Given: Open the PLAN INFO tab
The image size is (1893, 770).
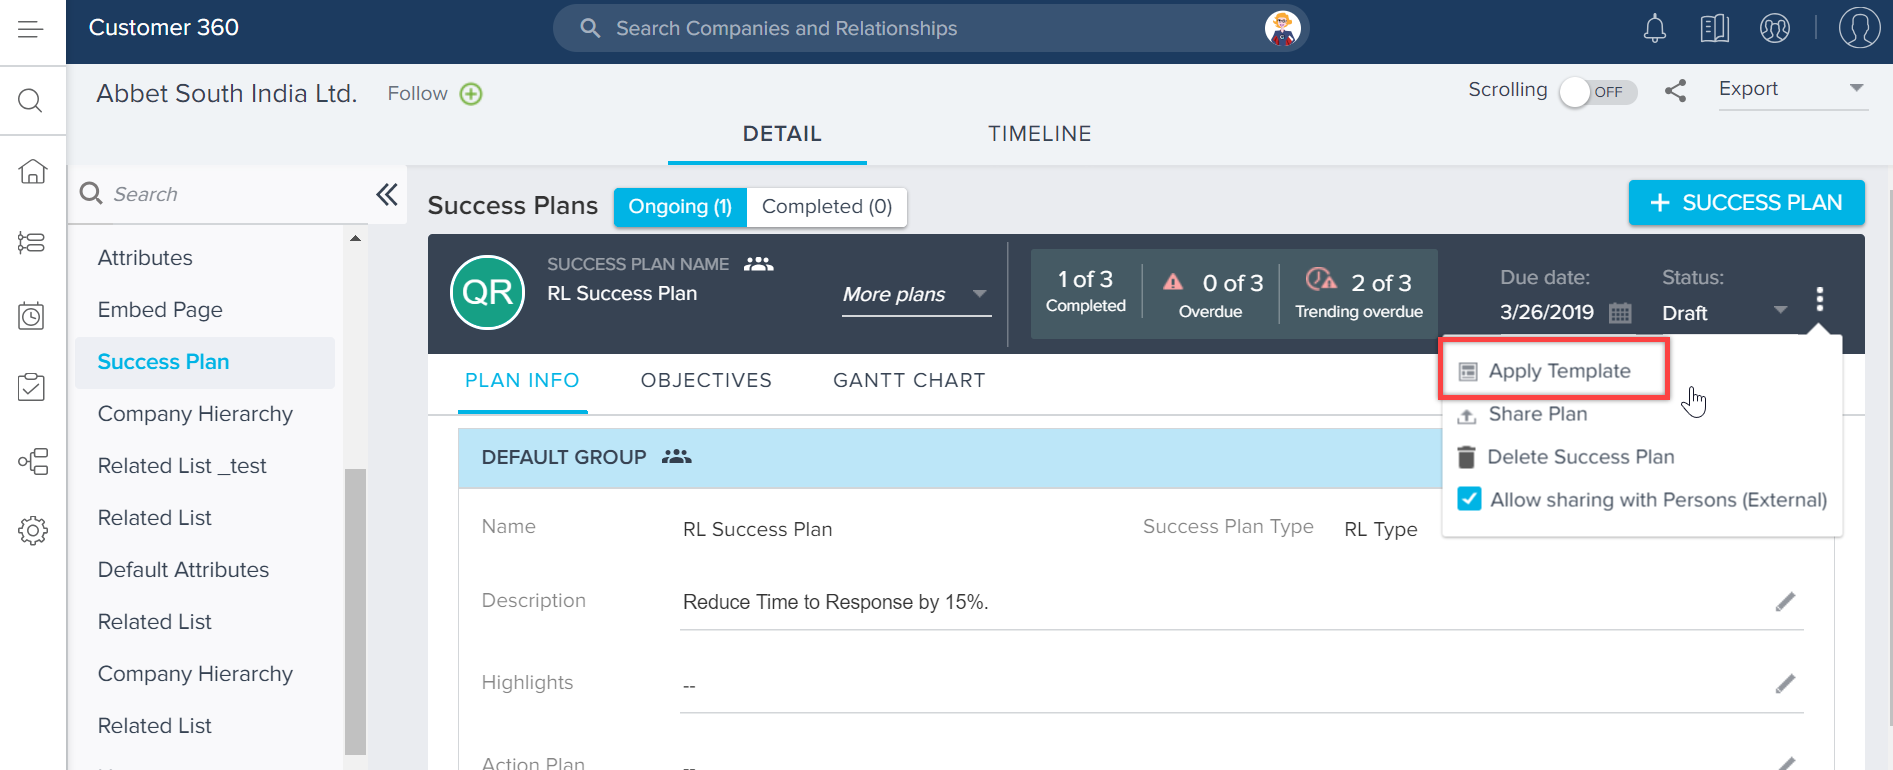Looking at the screenshot, I should pos(522,381).
